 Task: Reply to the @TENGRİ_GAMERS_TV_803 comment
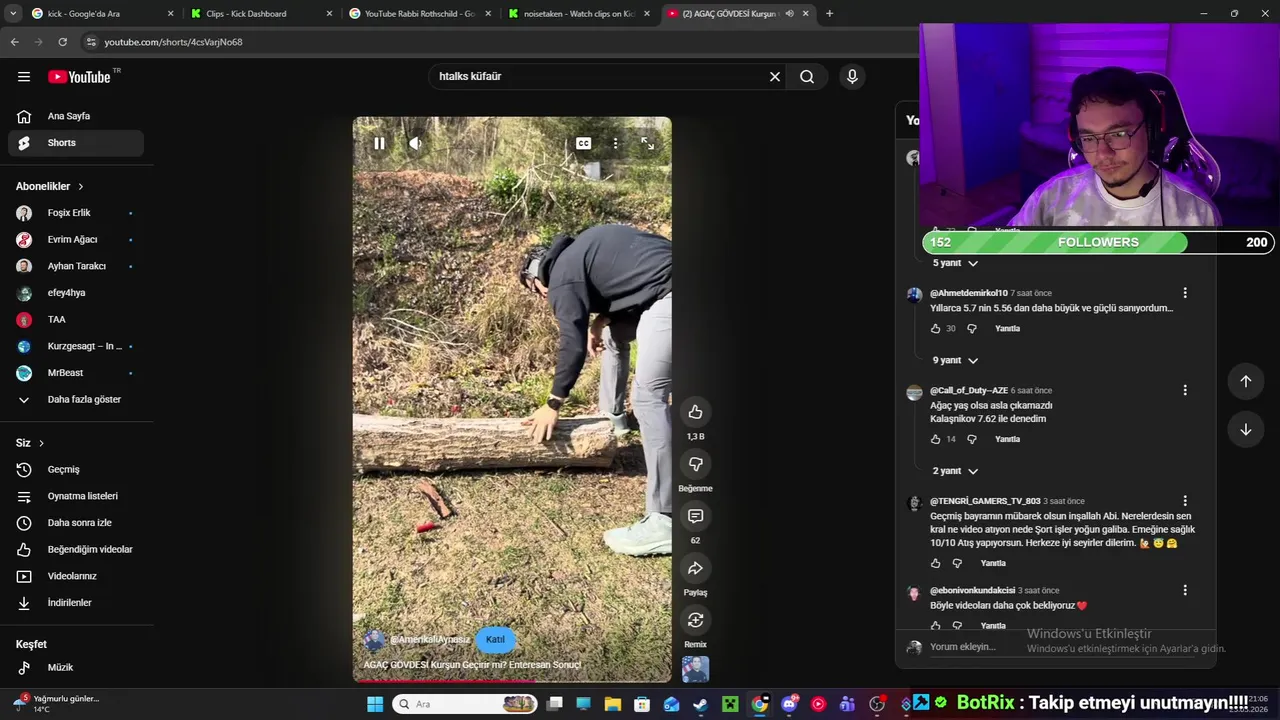[x=993, y=563]
